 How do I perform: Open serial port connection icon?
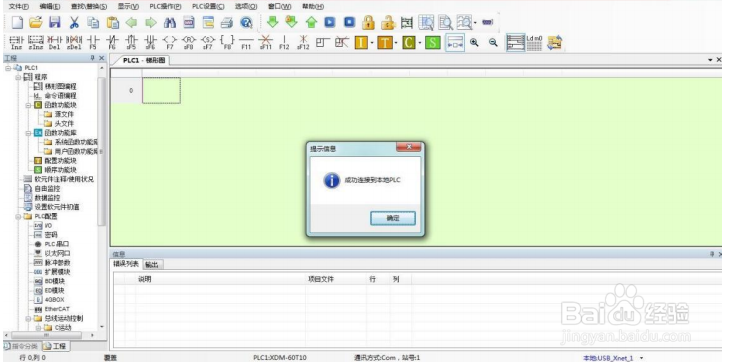coord(487,22)
